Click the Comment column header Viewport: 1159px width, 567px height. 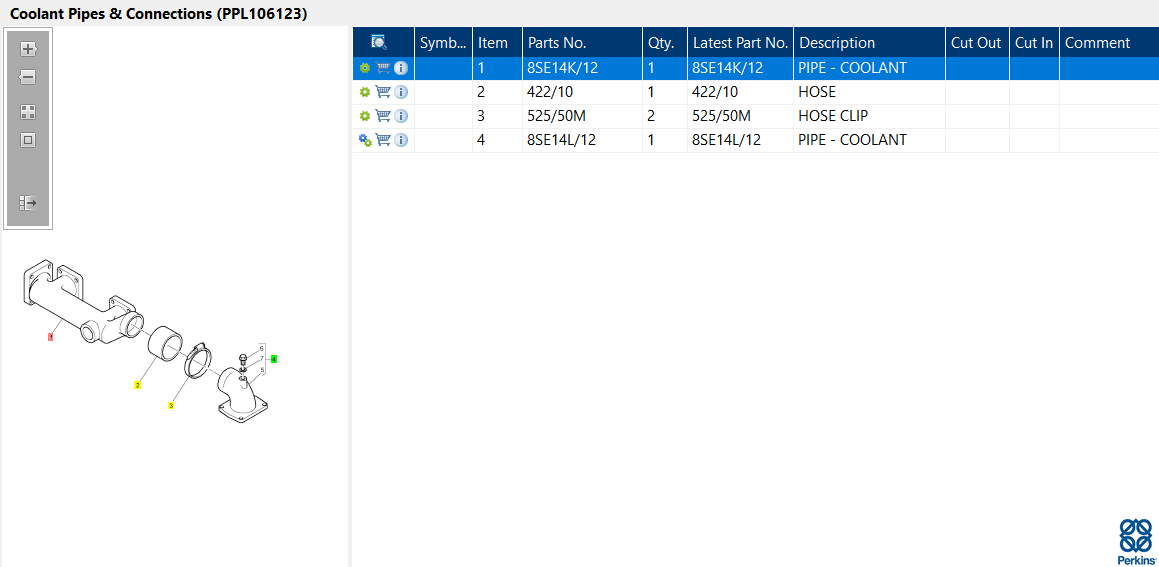pyautogui.click(x=1109, y=43)
